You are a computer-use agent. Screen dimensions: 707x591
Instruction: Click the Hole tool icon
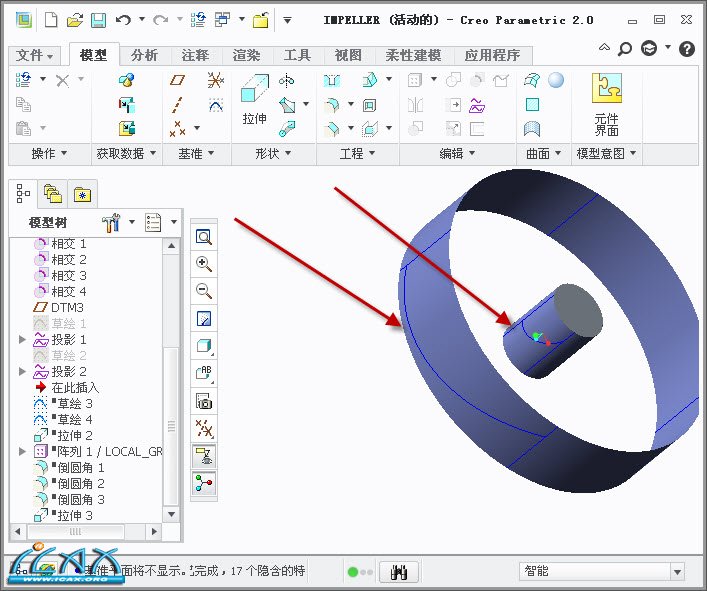pos(332,81)
